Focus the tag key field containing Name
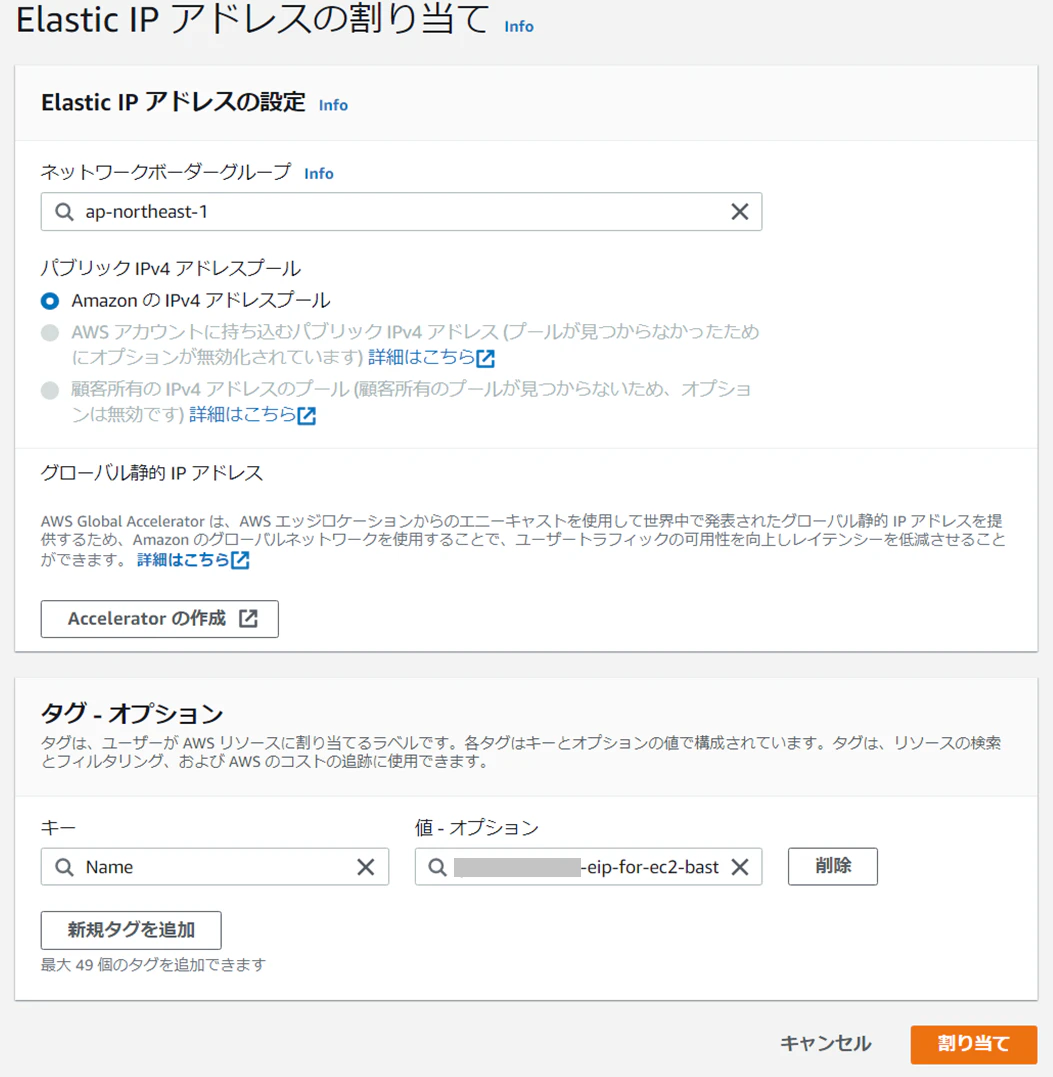Screen dimensions: 1053x1077 tap(215, 867)
